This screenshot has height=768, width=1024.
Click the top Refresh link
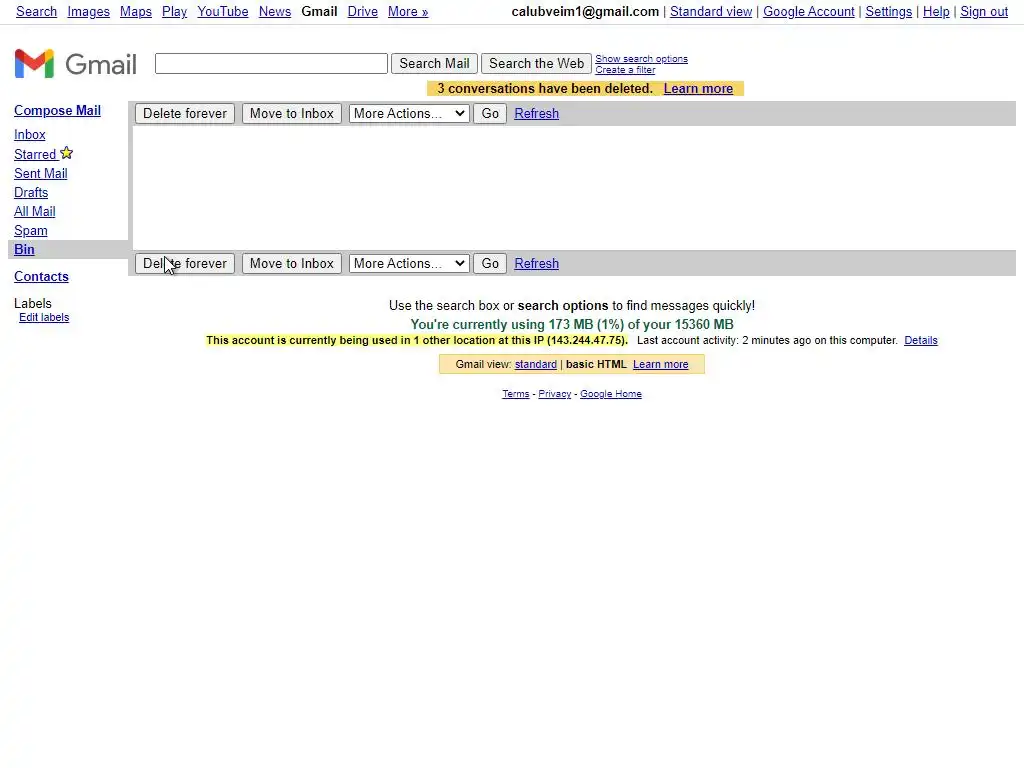(x=536, y=114)
